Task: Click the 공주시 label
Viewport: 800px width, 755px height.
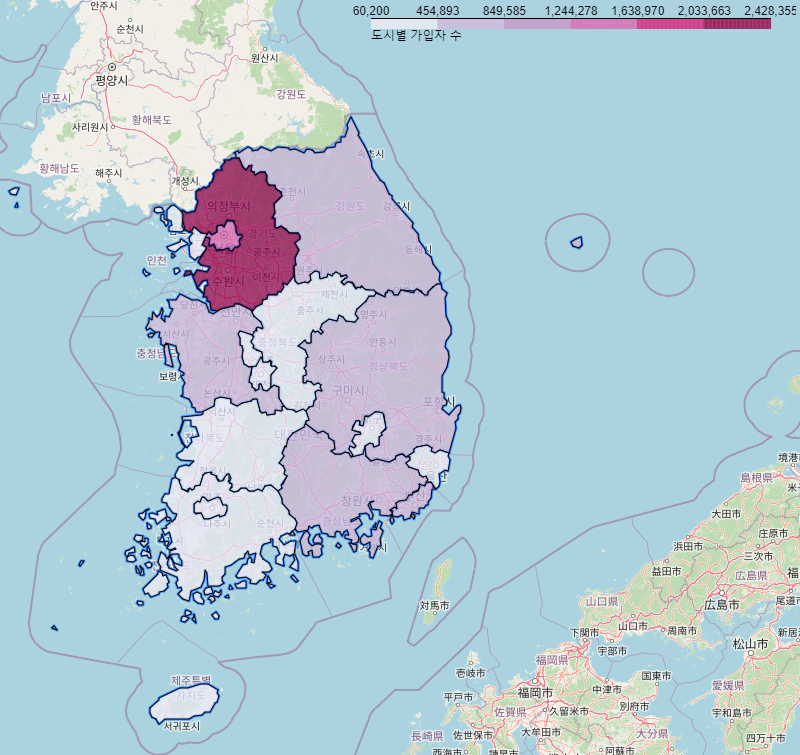Action: (216, 361)
